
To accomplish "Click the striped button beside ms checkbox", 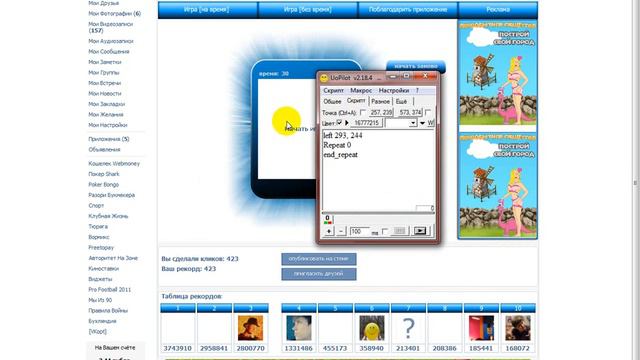I will click(399, 231).
